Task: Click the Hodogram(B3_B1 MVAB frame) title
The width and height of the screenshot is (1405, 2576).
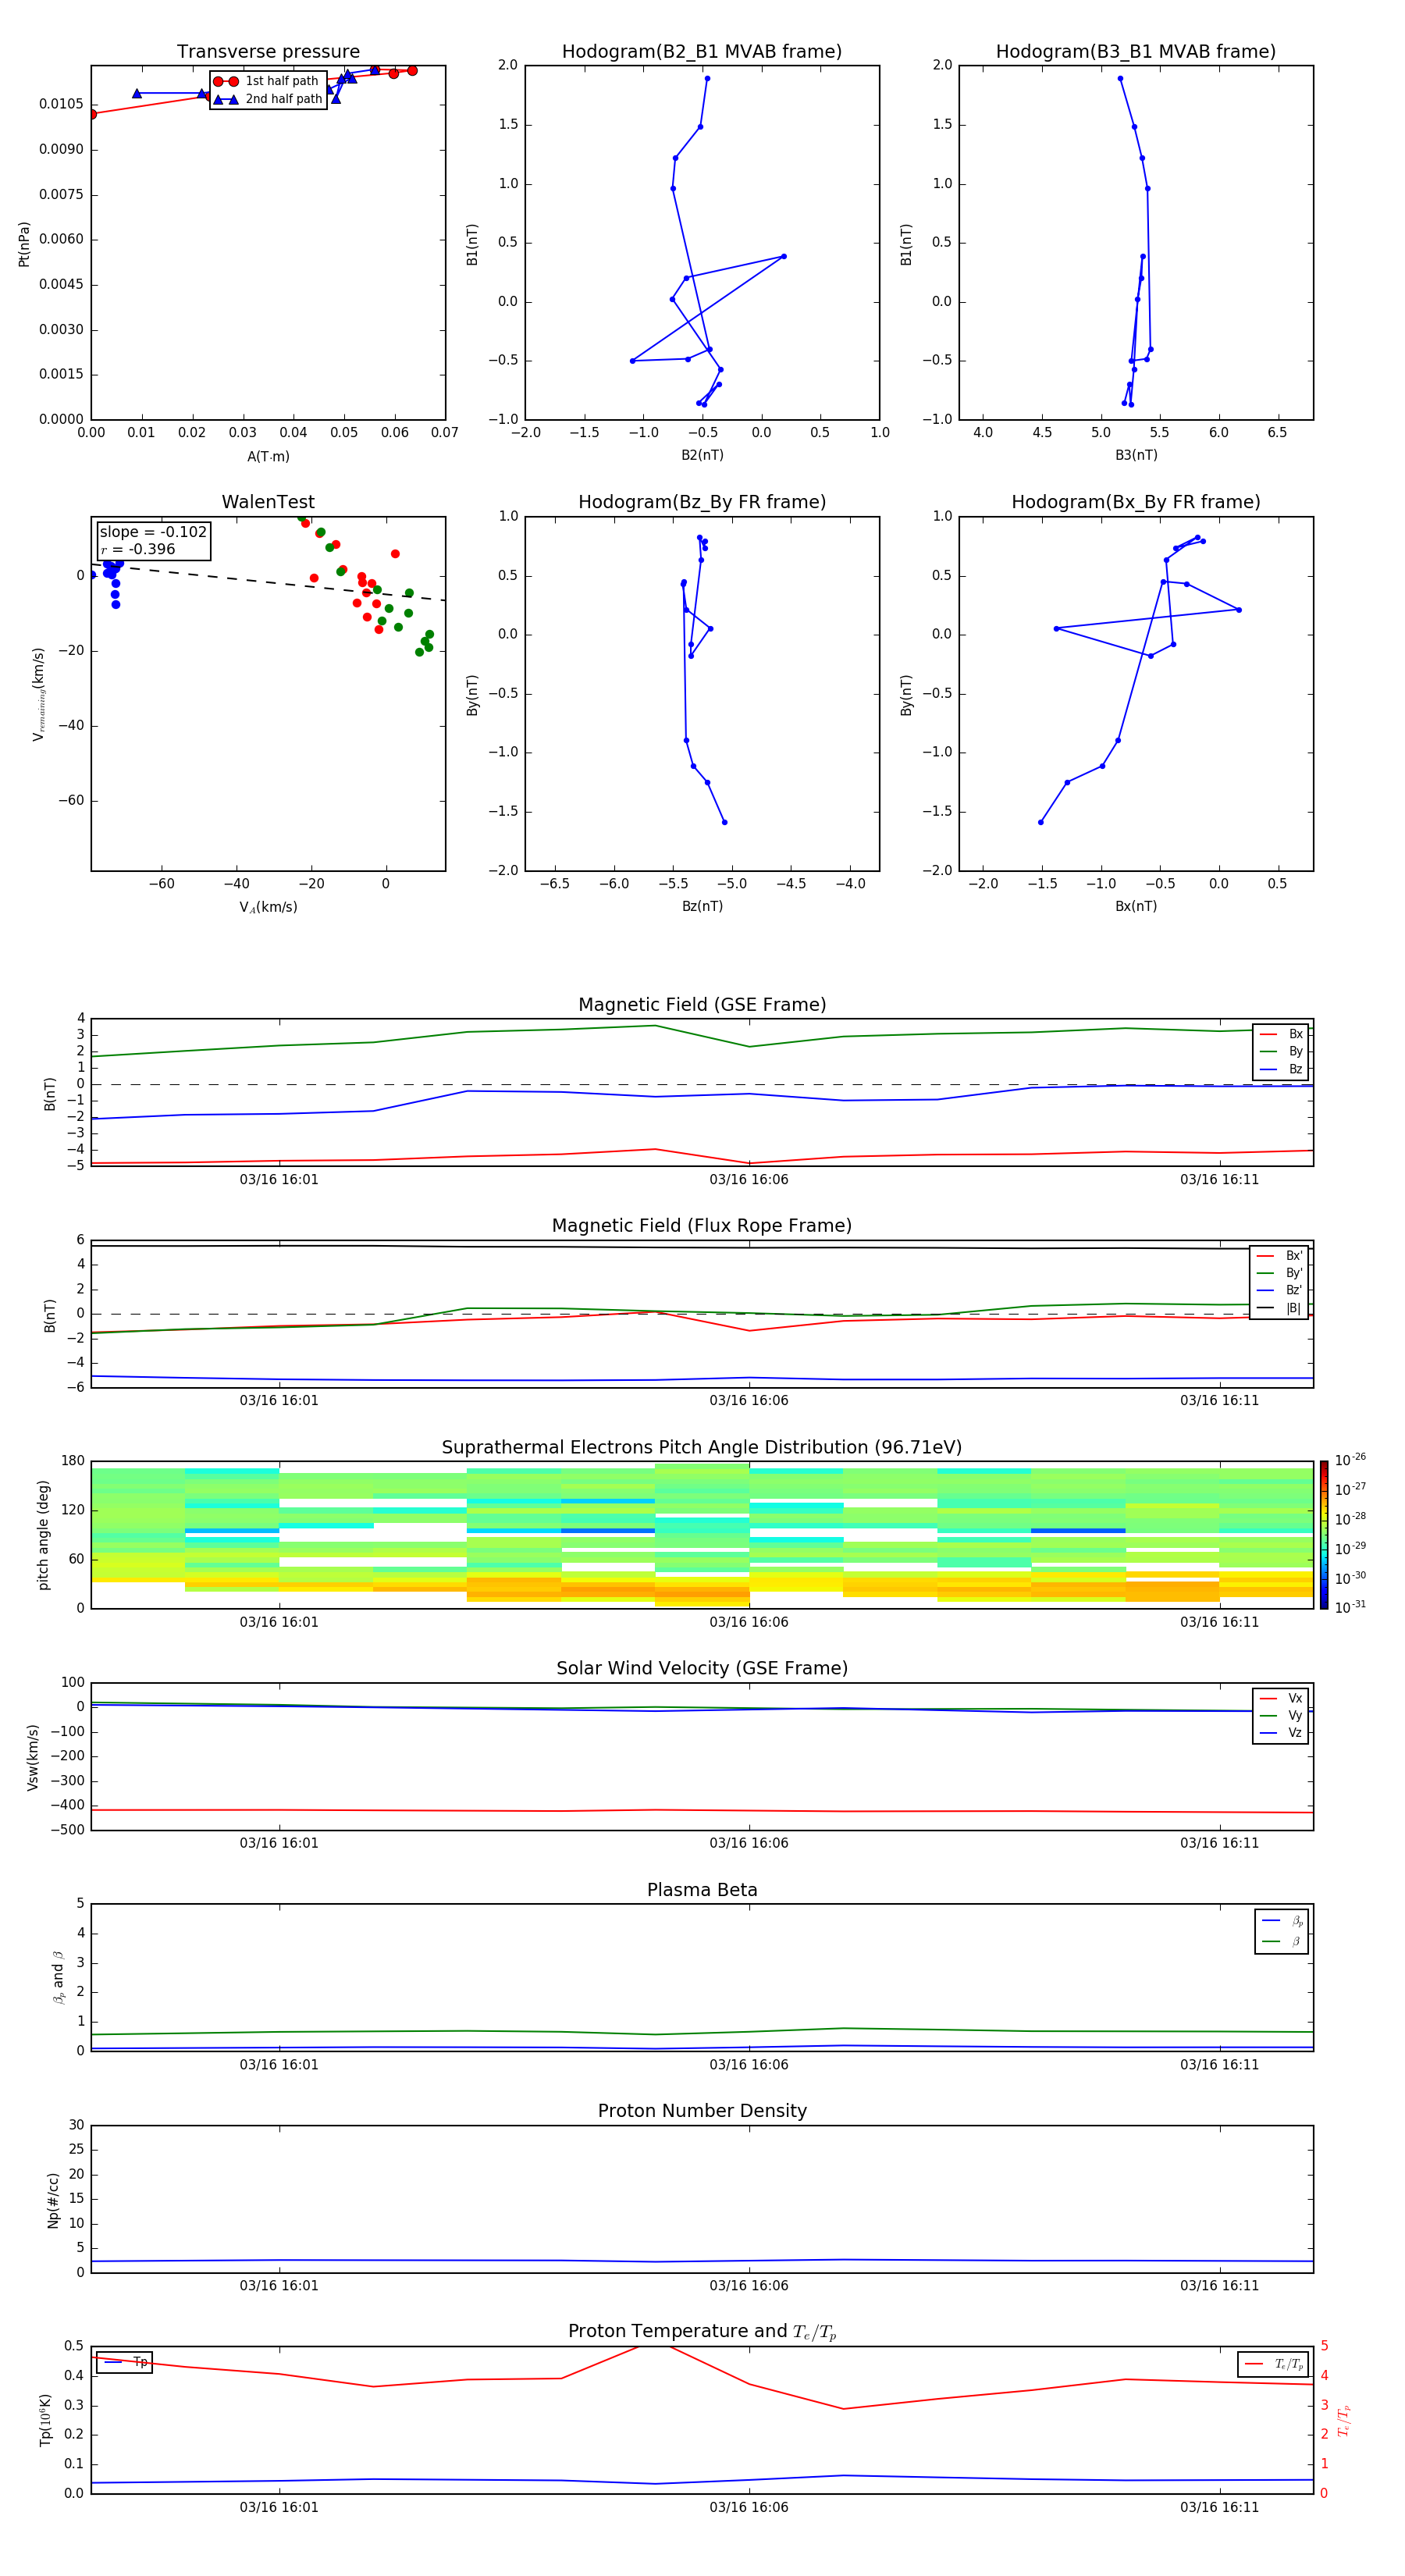Action: [x=1136, y=52]
